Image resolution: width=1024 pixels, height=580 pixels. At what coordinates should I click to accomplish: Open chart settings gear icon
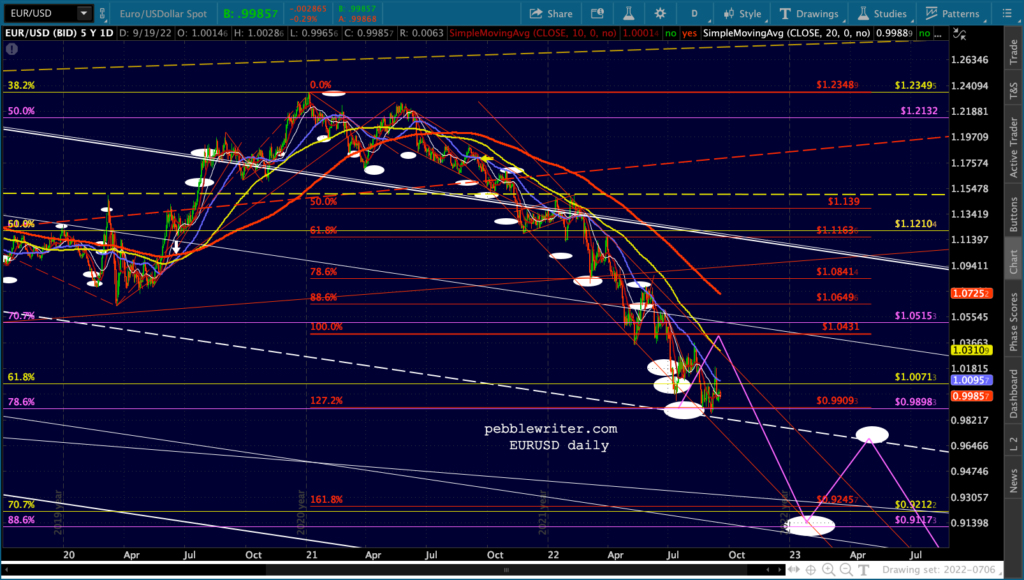(x=660, y=13)
